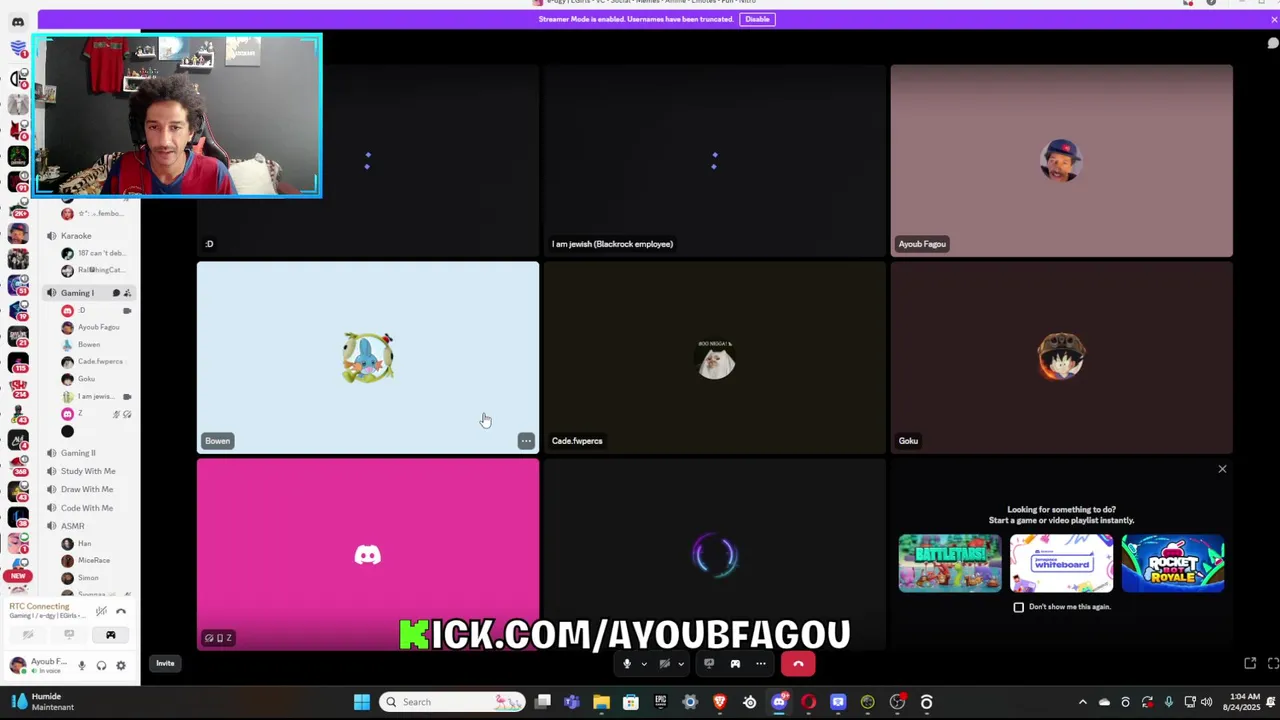Disable Streamer Mode from the banner
1280x720 pixels.
[757, 19]
